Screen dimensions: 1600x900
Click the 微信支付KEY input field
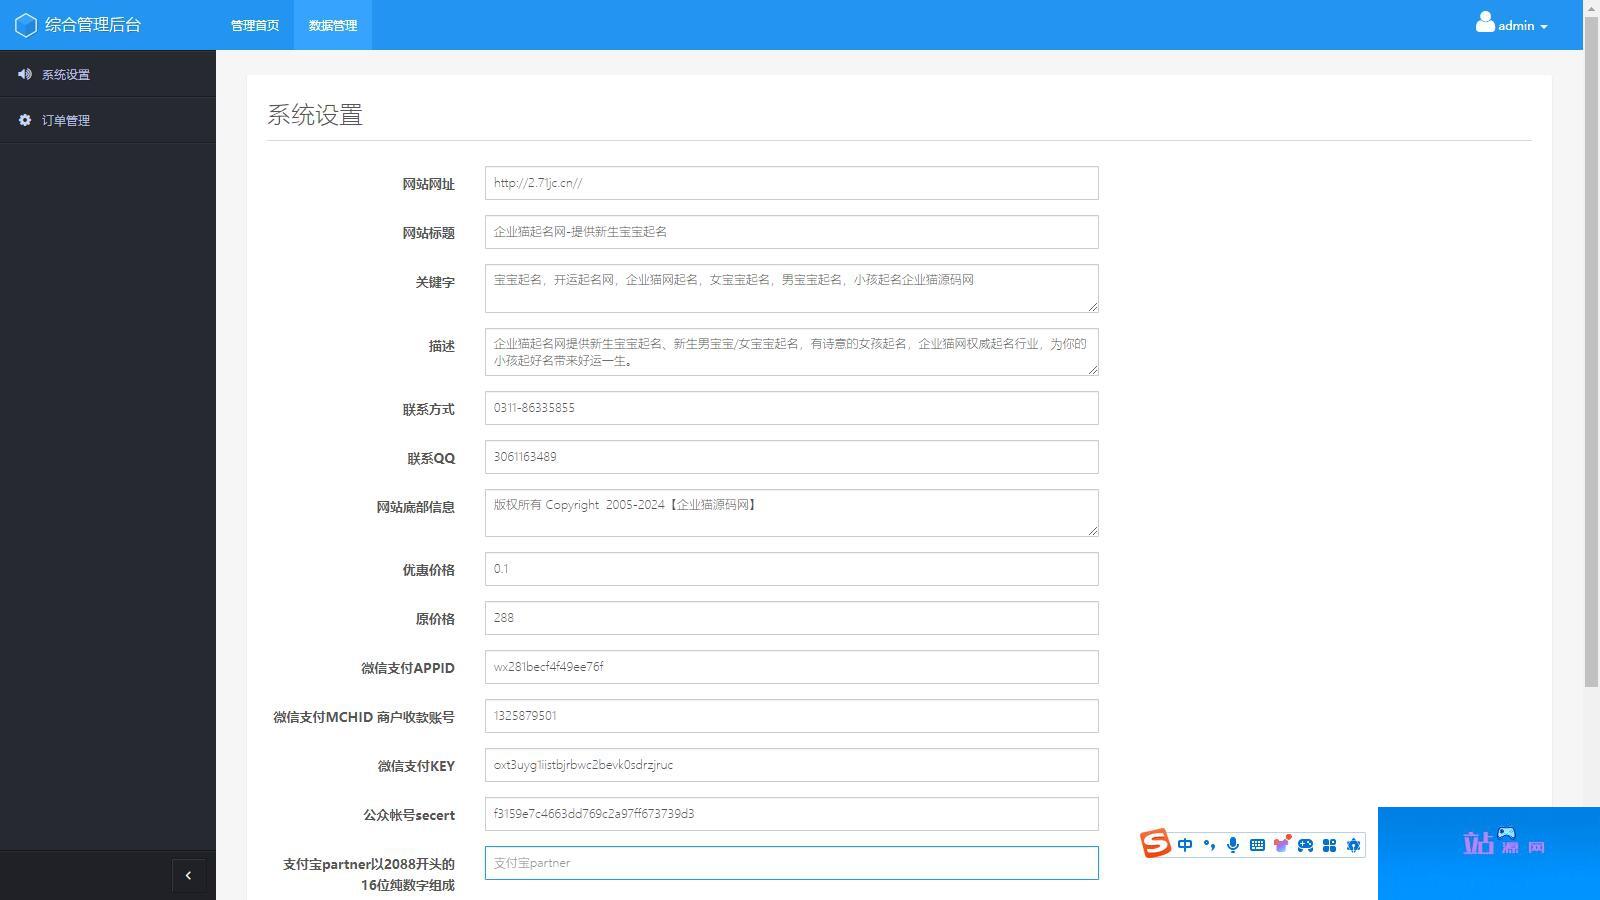(792, 765)
